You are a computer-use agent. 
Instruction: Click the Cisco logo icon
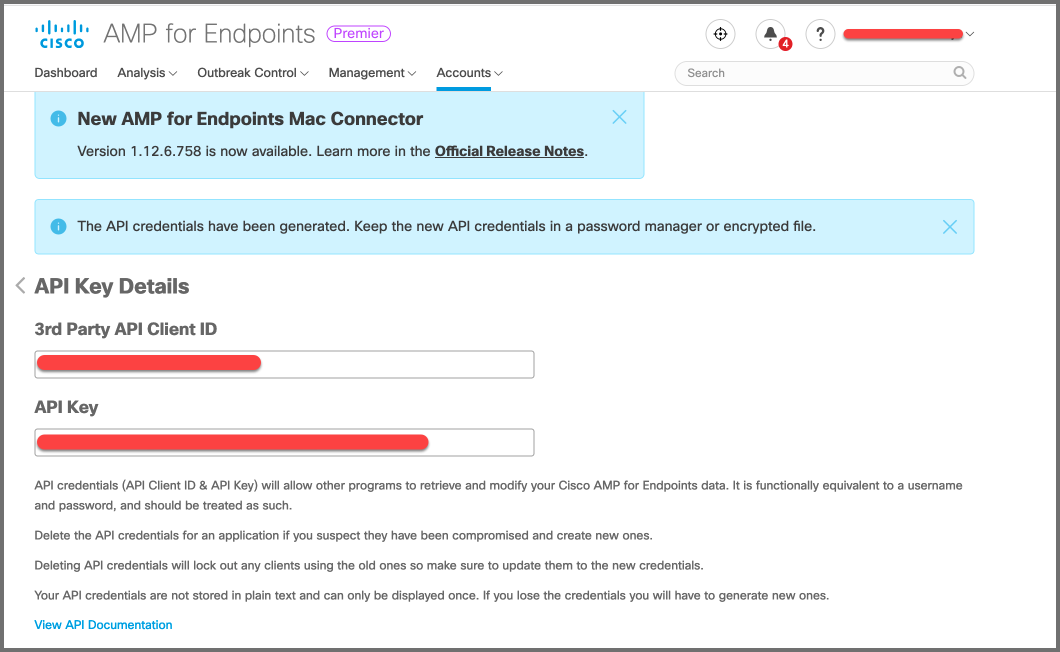[x=60, y=34]
